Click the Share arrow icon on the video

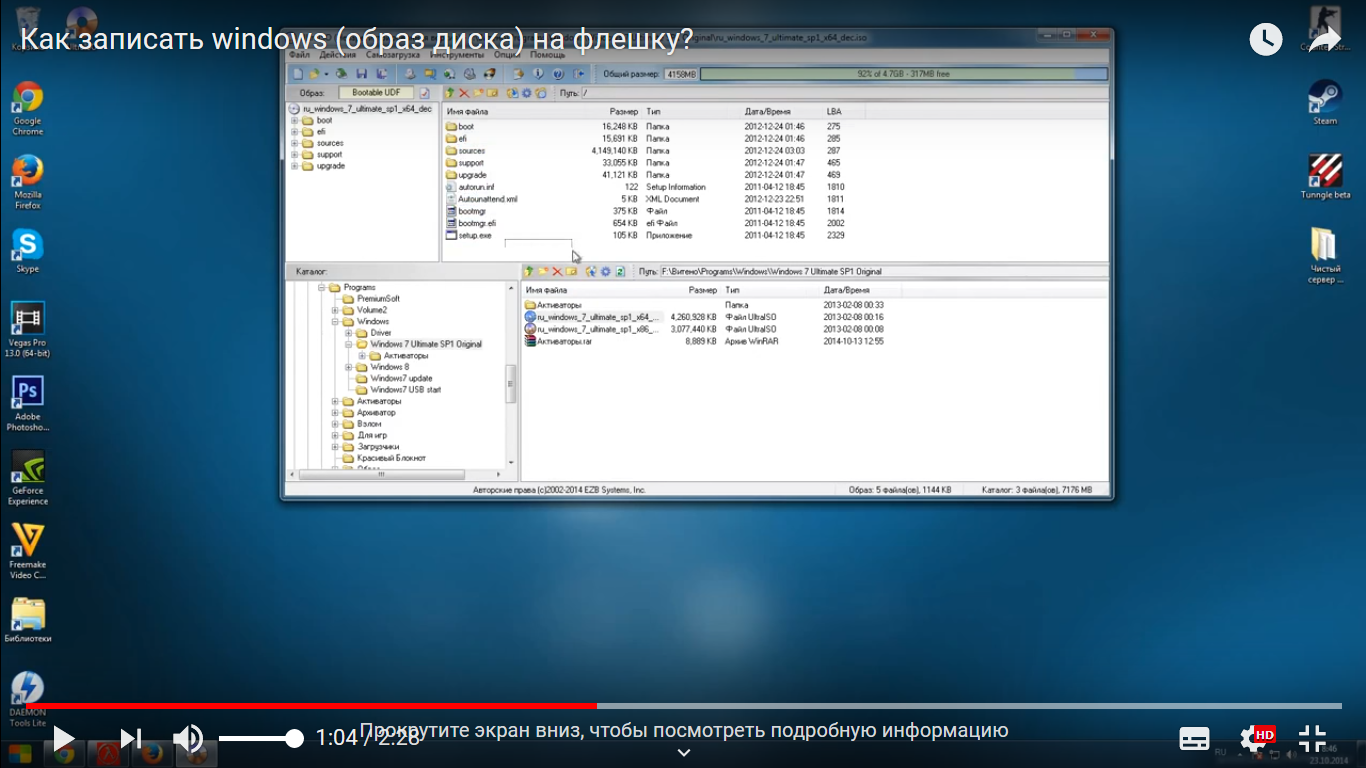[x=1324, y=39]
